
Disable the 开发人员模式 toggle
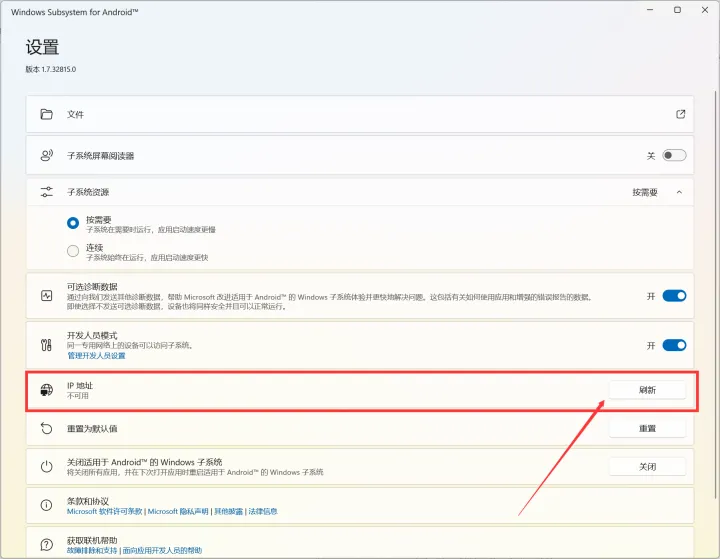point(674,345)
